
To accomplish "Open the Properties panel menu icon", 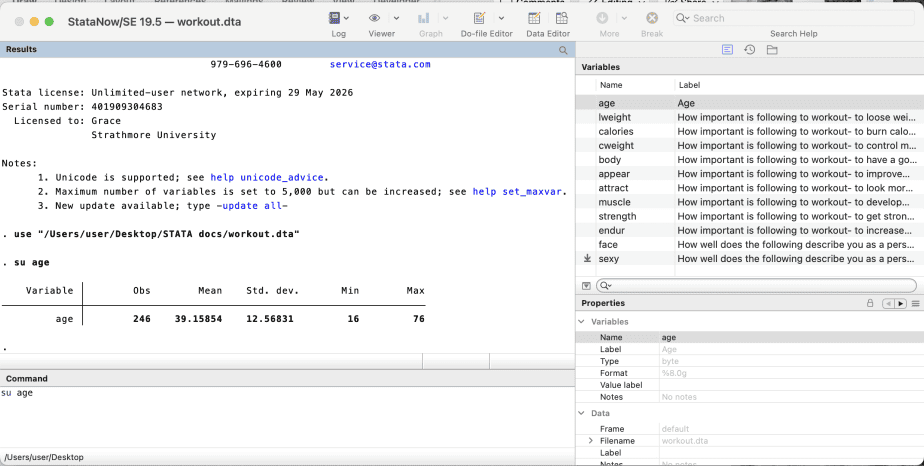I will tap(915, 303).
